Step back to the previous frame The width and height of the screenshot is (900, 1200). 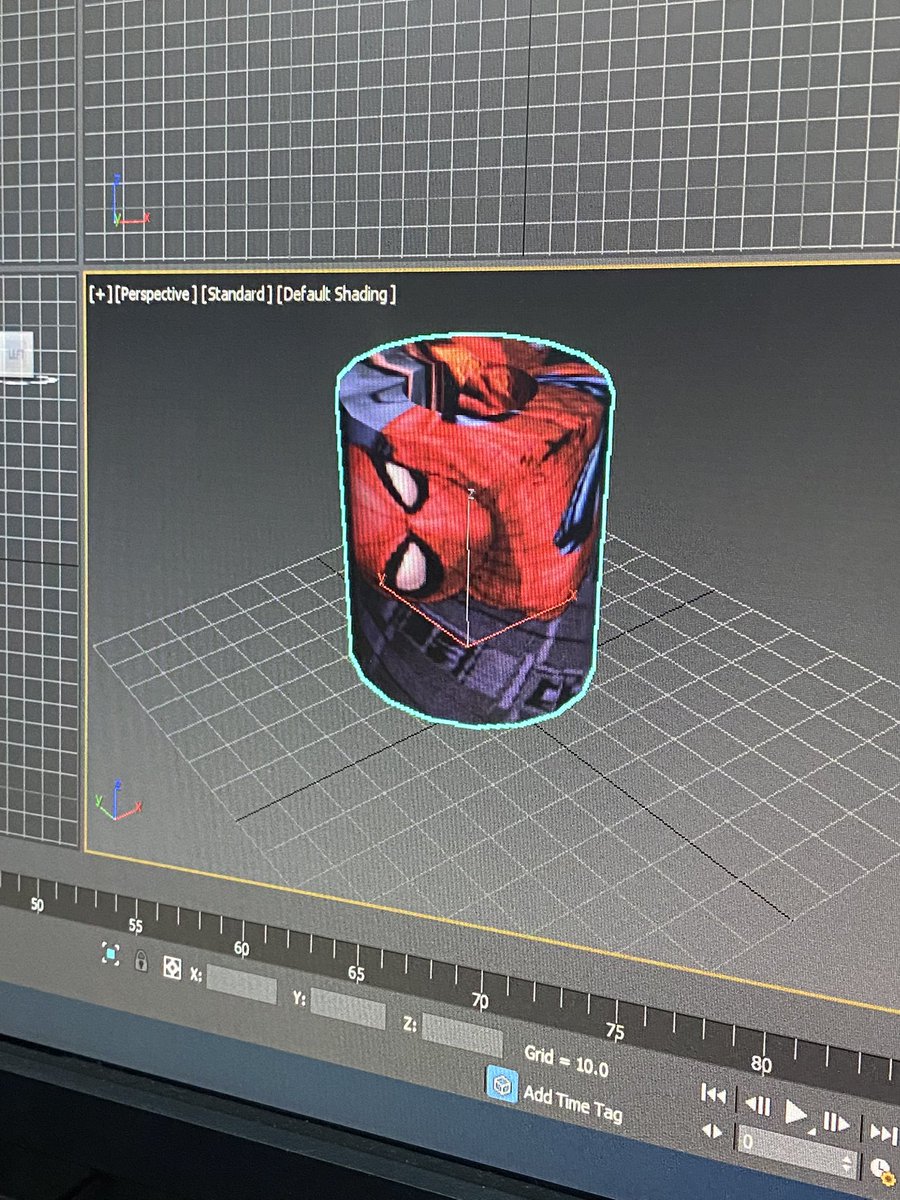[x=757, y=1105]
